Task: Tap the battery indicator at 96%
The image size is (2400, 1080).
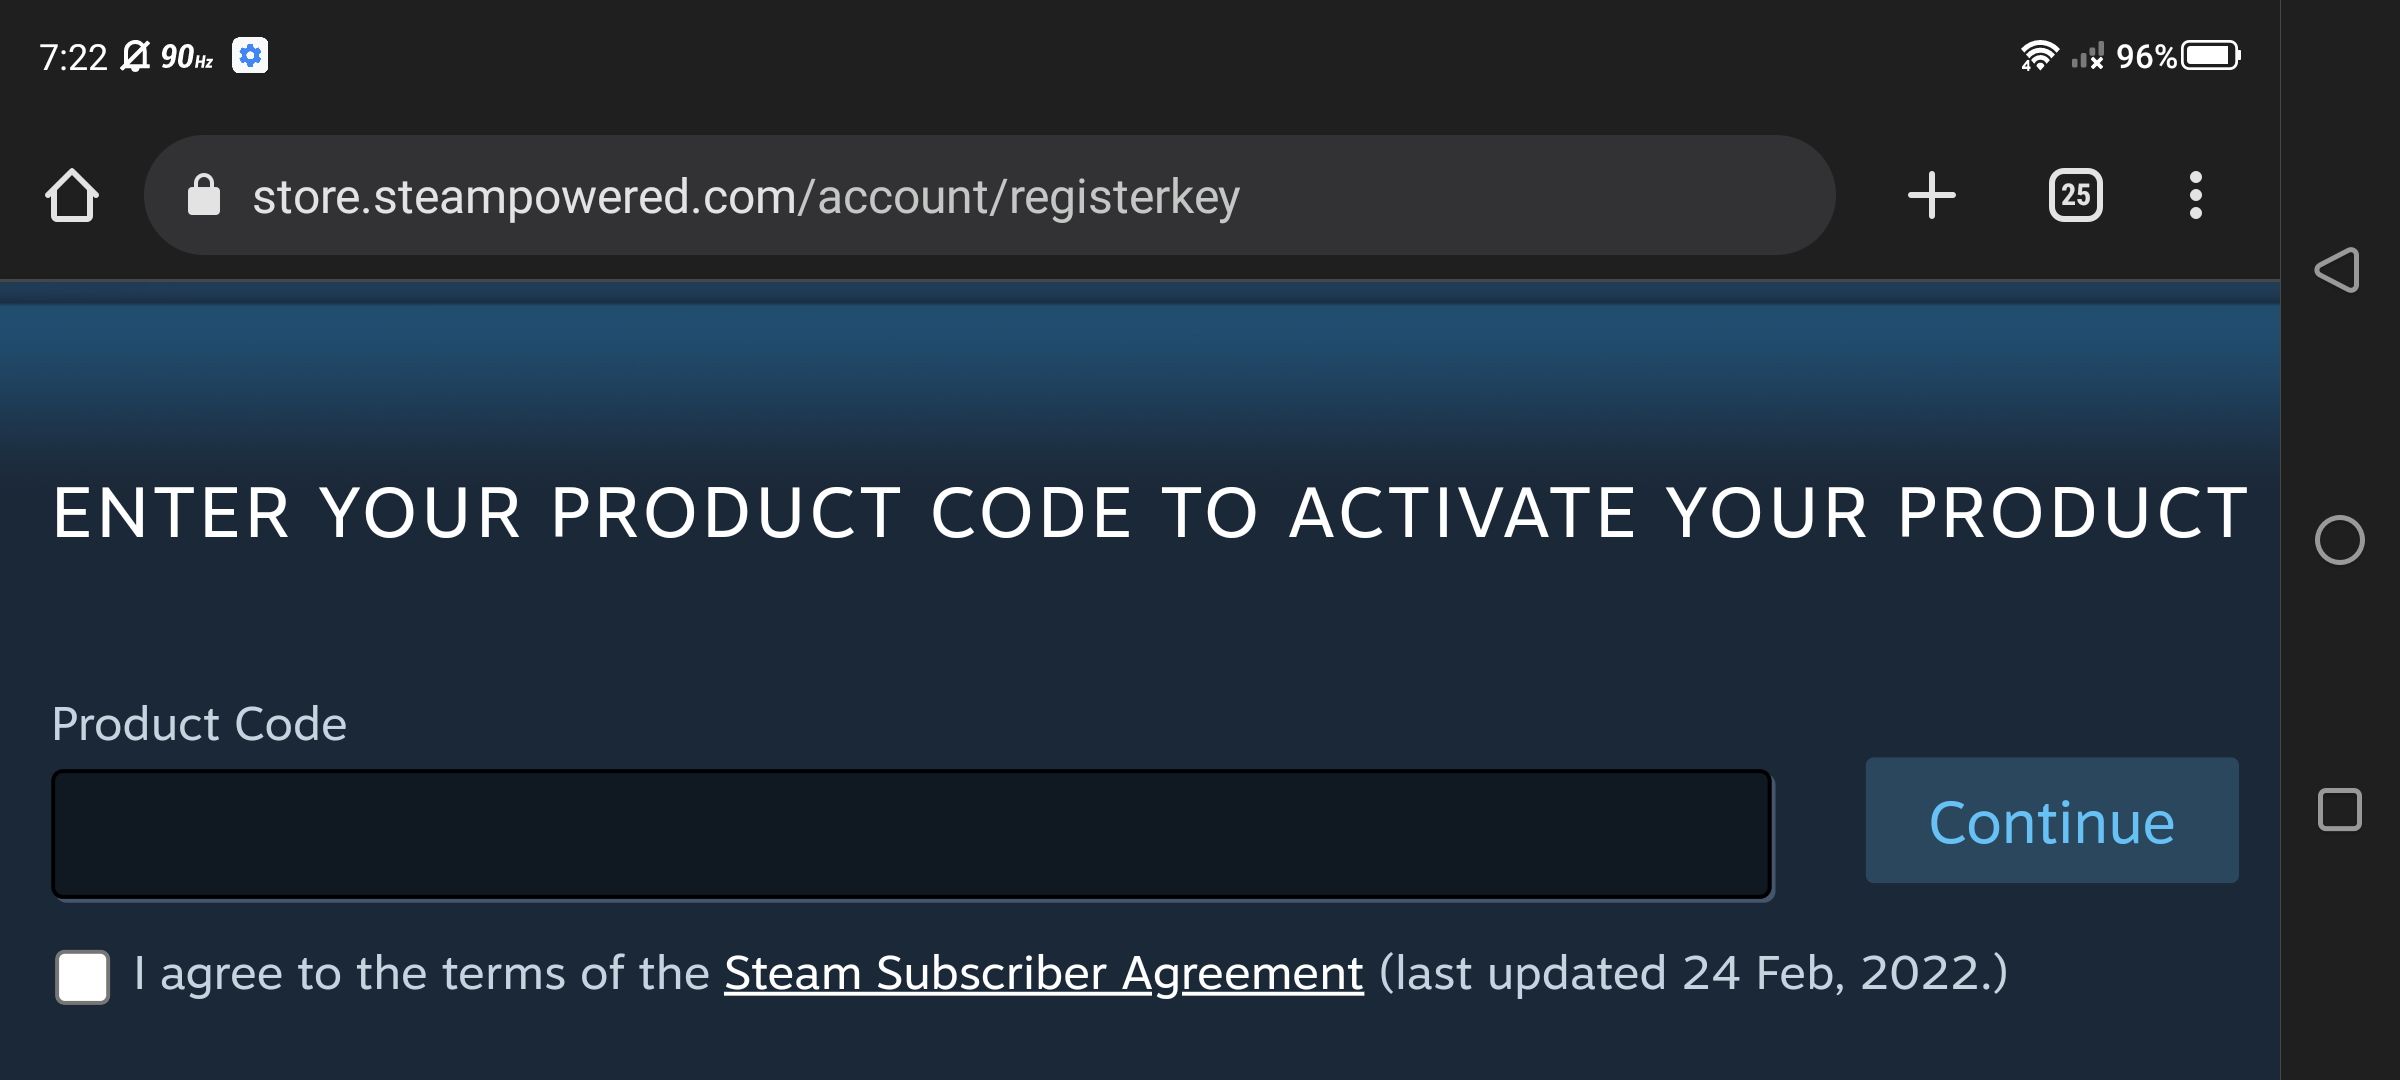Action: click(2212, 55)
